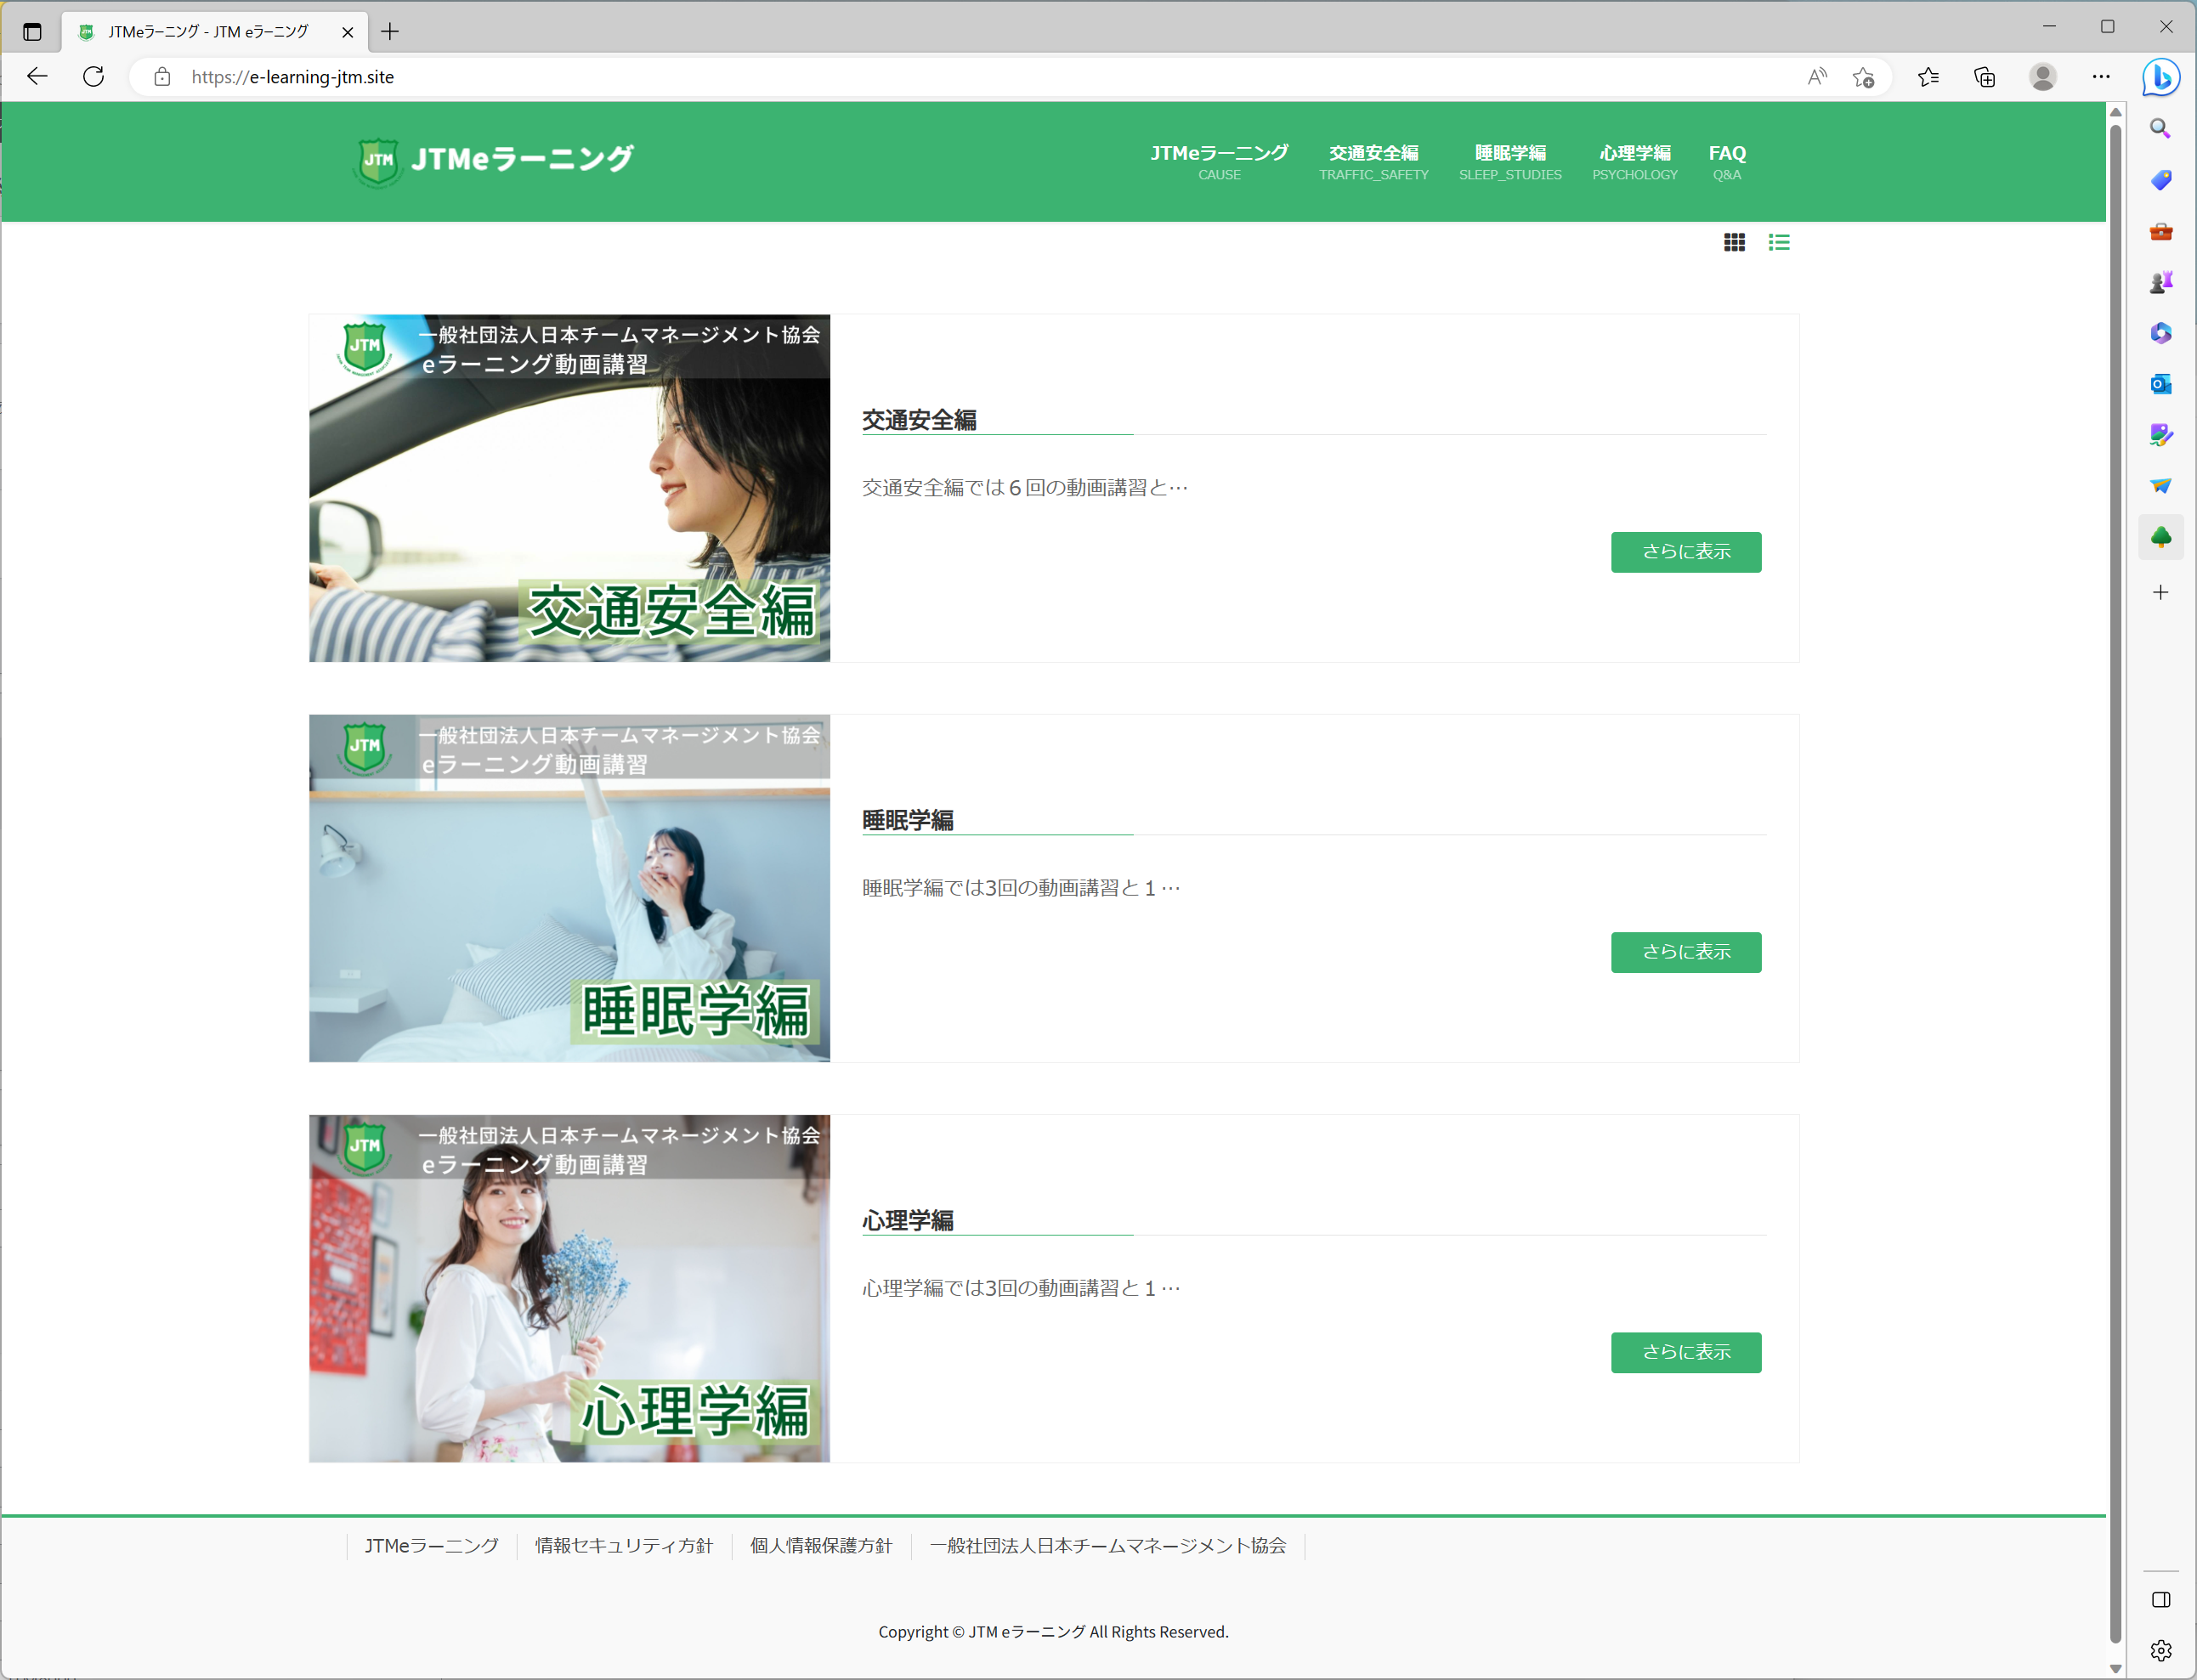Add new sidebar app with plus
The height and width of the screenshot is (1680, 2197).
[2160, 593]
